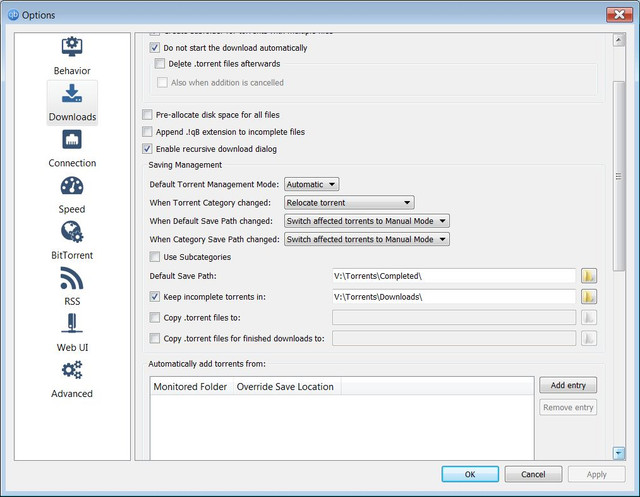
Task: Open Default Torrent Management Mode dropdown
Action: 311,184
